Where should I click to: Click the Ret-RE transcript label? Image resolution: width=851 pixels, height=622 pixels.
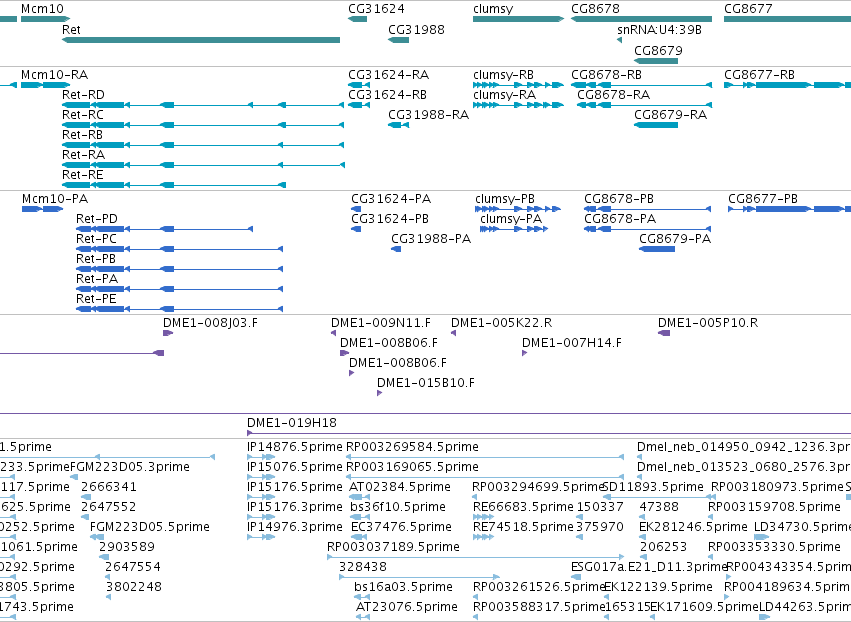[82, 175]
